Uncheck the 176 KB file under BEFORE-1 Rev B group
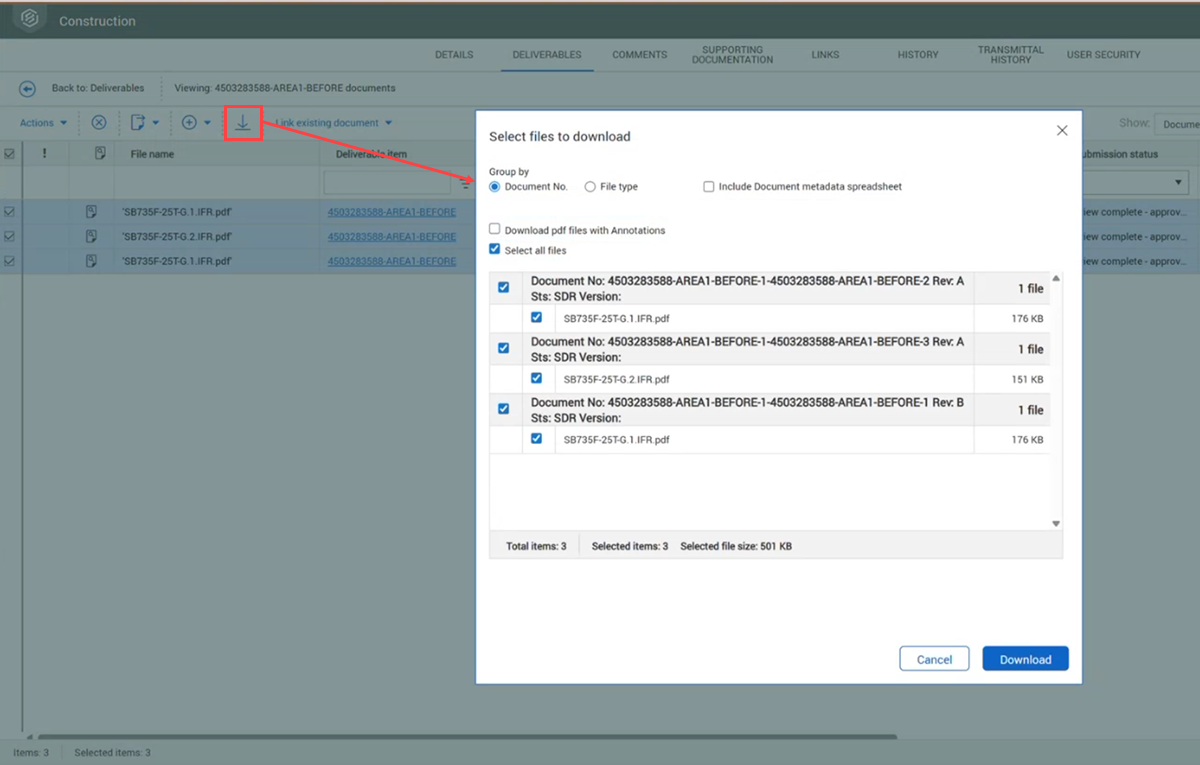This screenshot has width=1200, height=765. [x=537, y=438]
